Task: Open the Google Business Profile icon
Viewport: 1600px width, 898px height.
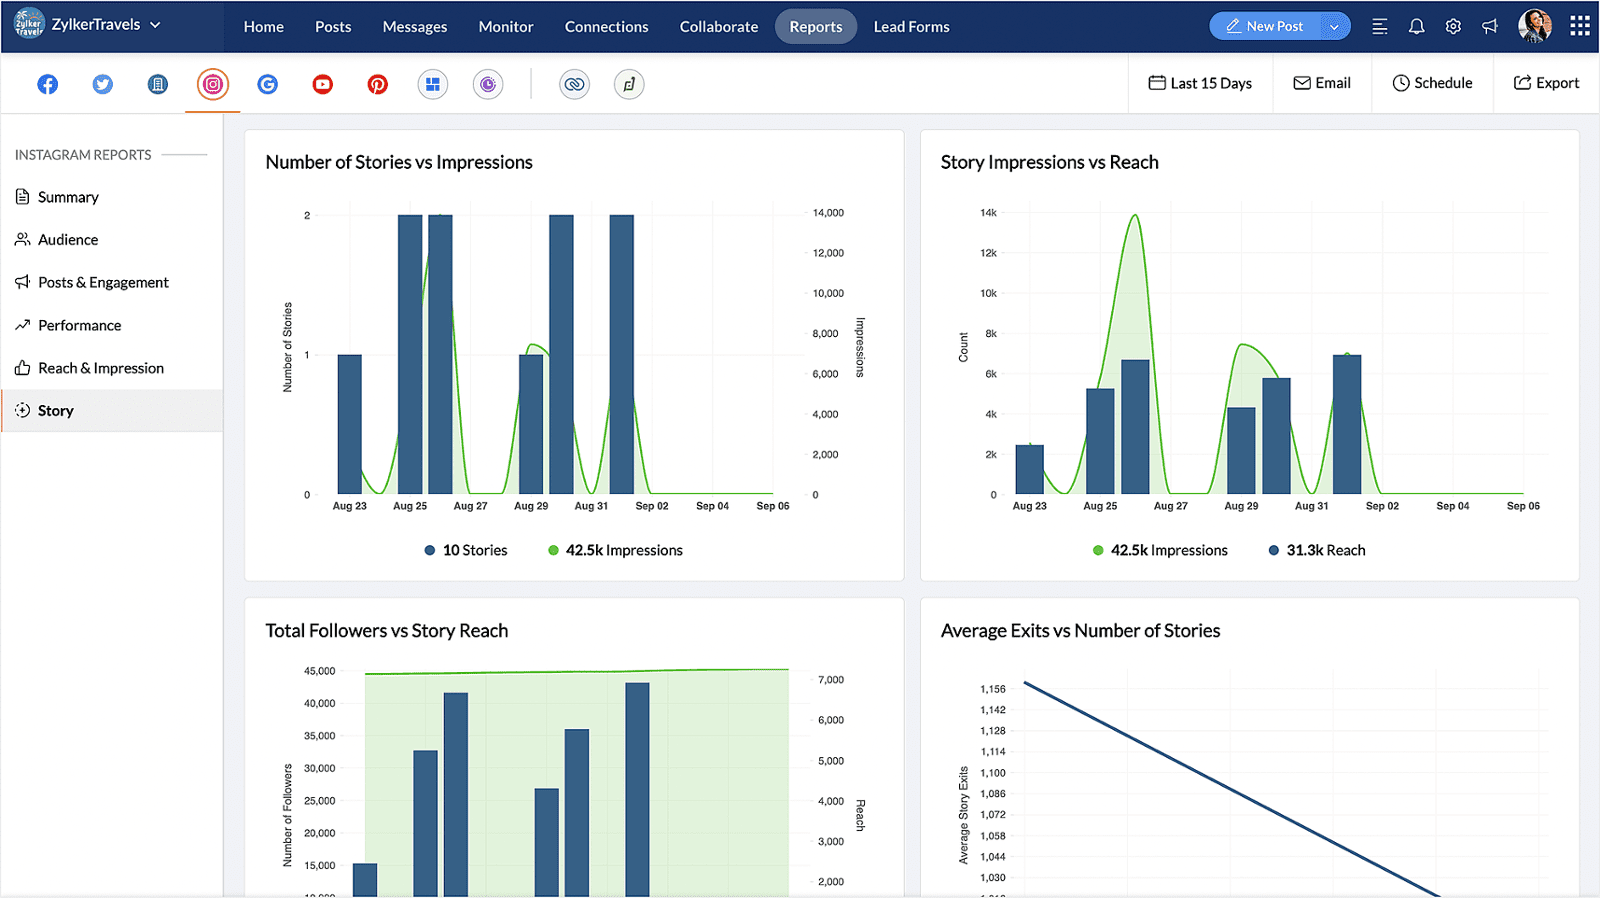Action: pos(267,85)
